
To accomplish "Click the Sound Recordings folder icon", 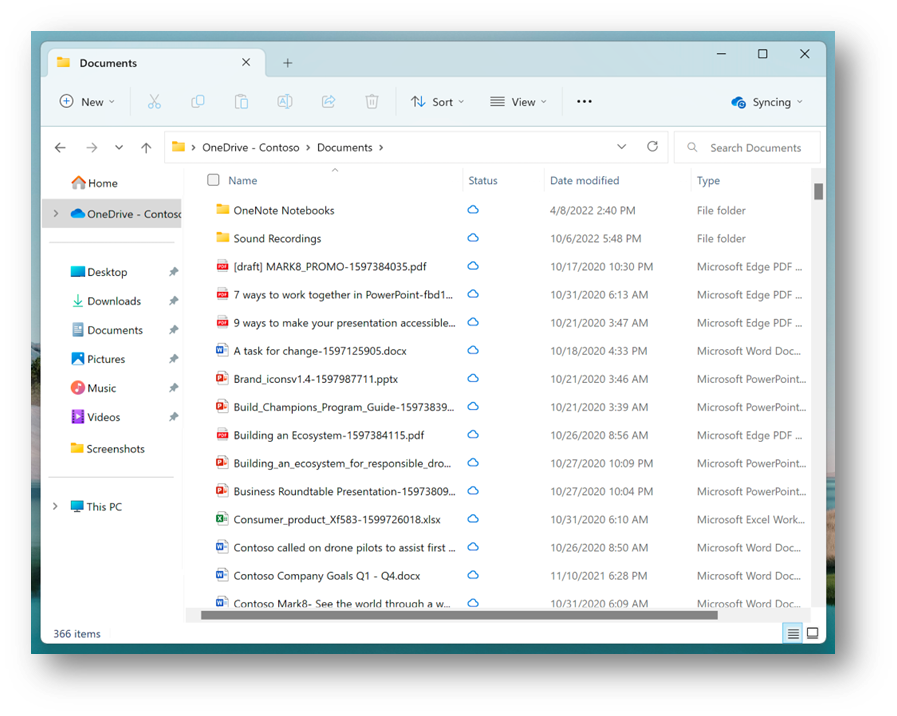I will pos(223,237).
